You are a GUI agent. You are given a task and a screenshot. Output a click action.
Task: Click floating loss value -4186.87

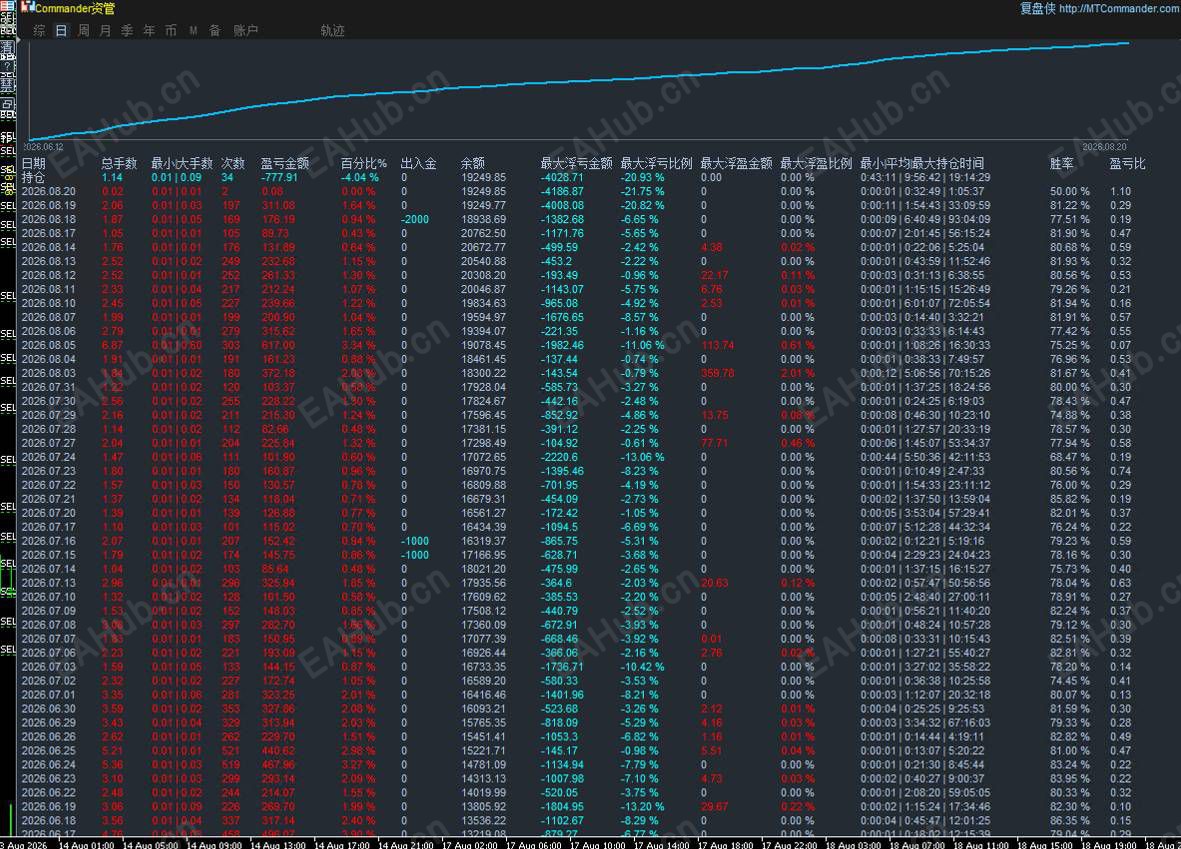click(x=563, y=191)
